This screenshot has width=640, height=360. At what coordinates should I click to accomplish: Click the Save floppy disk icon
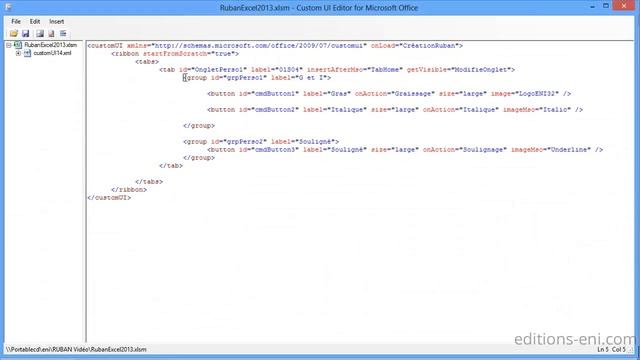pos(25,33)
